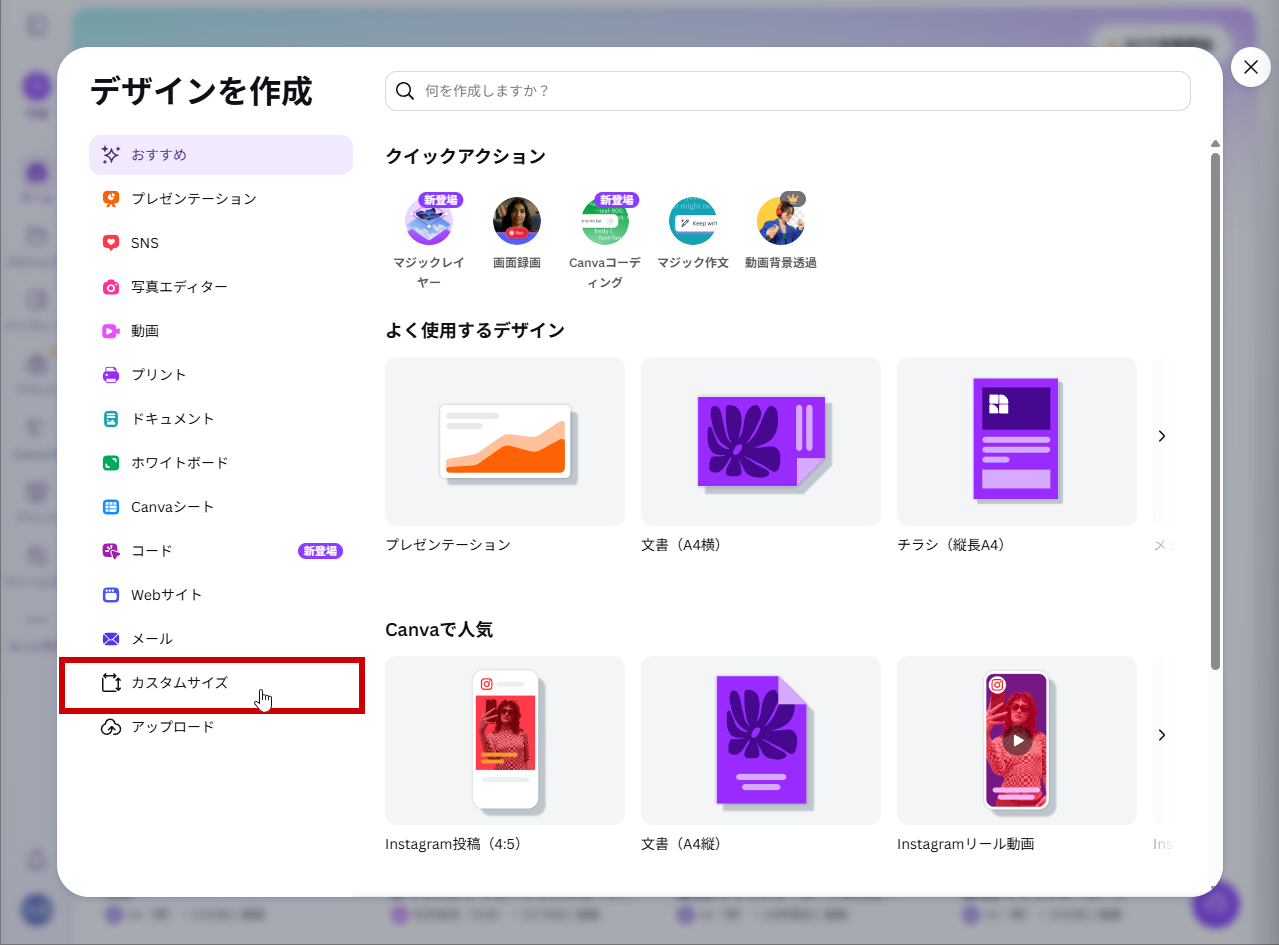Click the ホワイトボード icon
This screenshot has height=945, width=1279.
[x=111, y=463]
